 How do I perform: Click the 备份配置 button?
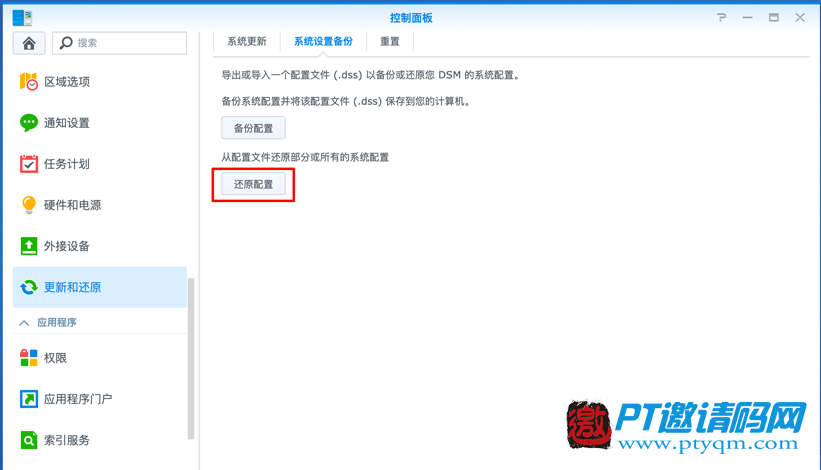tap(253, 128)
